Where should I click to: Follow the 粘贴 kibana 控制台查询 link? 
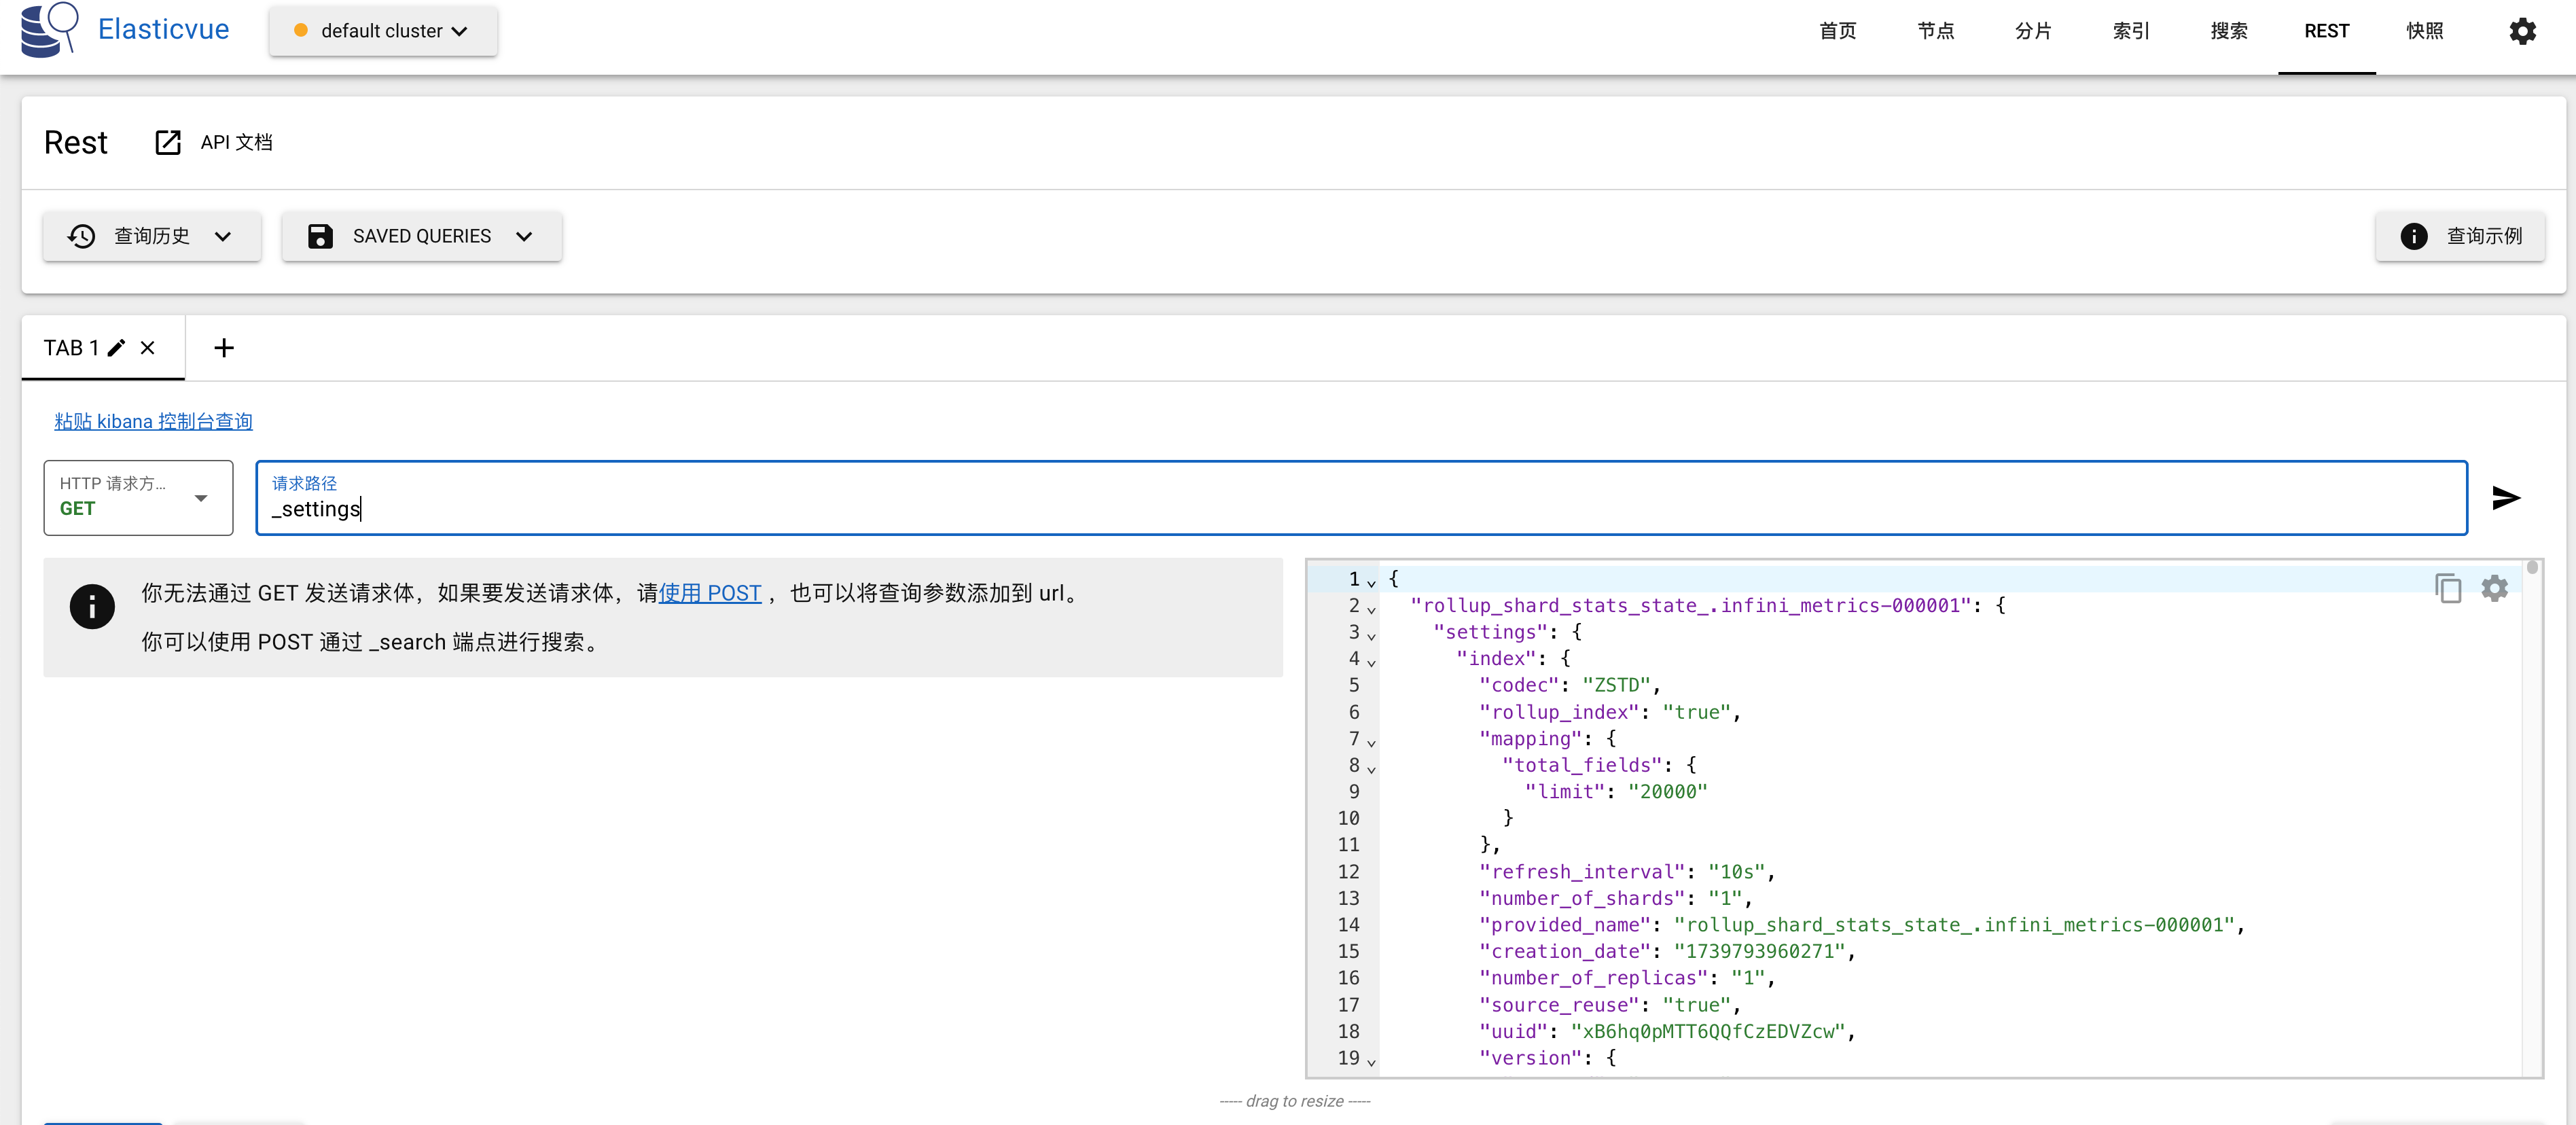pos(153,422)
